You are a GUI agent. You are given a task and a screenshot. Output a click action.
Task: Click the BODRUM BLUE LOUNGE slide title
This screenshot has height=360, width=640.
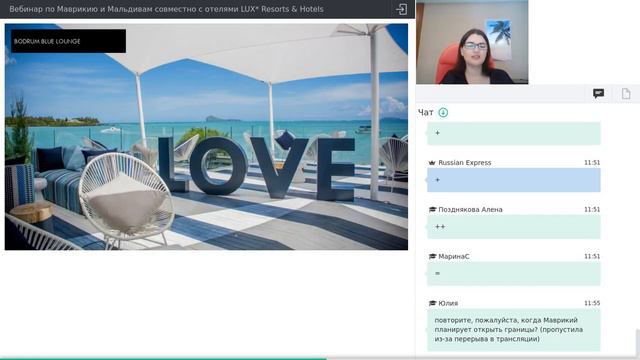[47, 41]
